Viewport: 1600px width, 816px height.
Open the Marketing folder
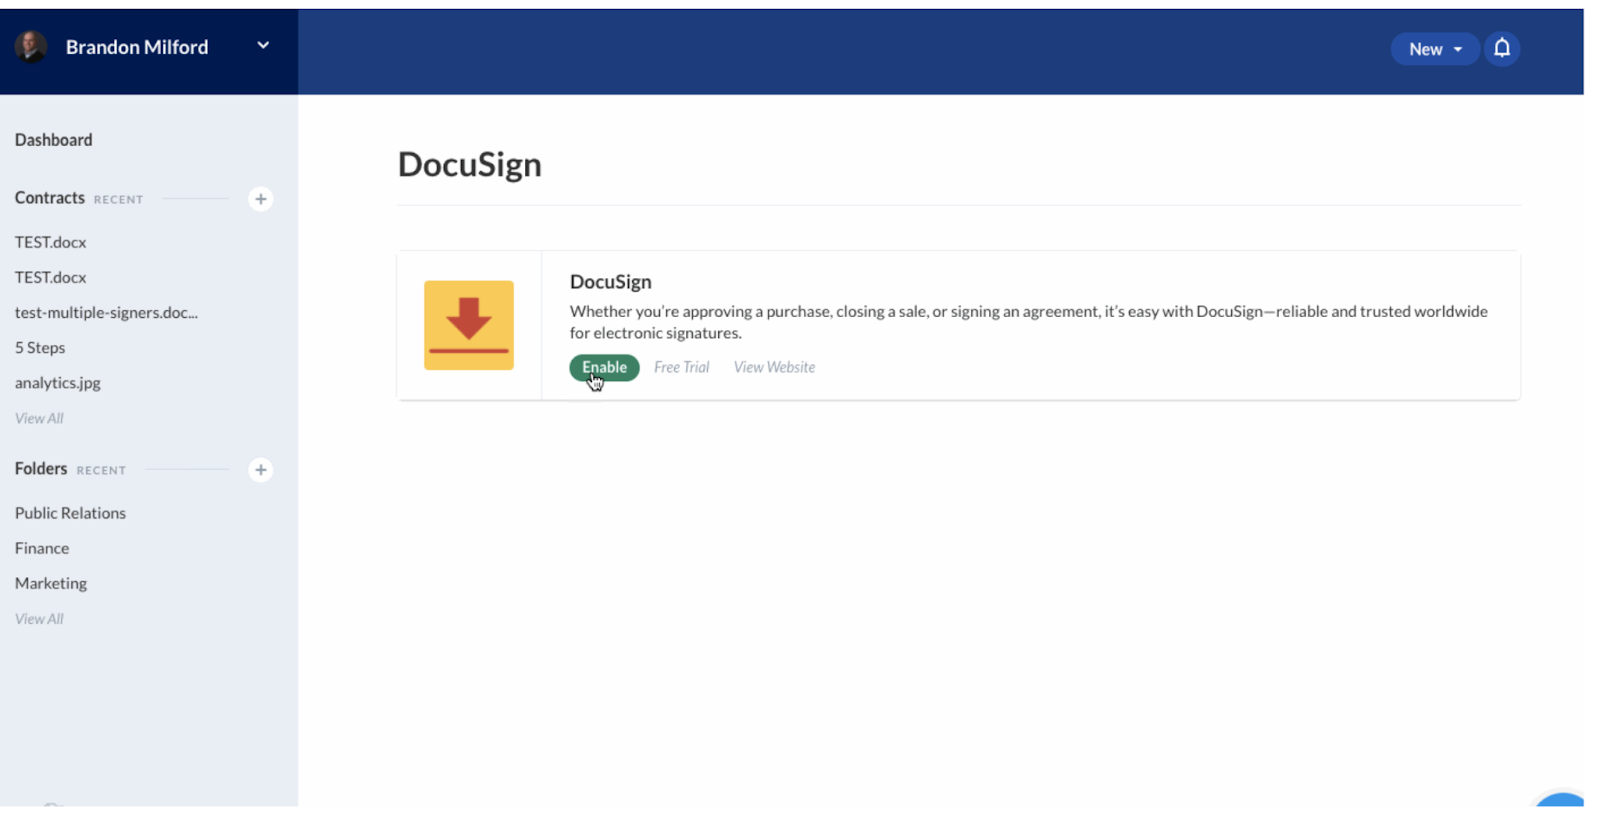point(51,583)
